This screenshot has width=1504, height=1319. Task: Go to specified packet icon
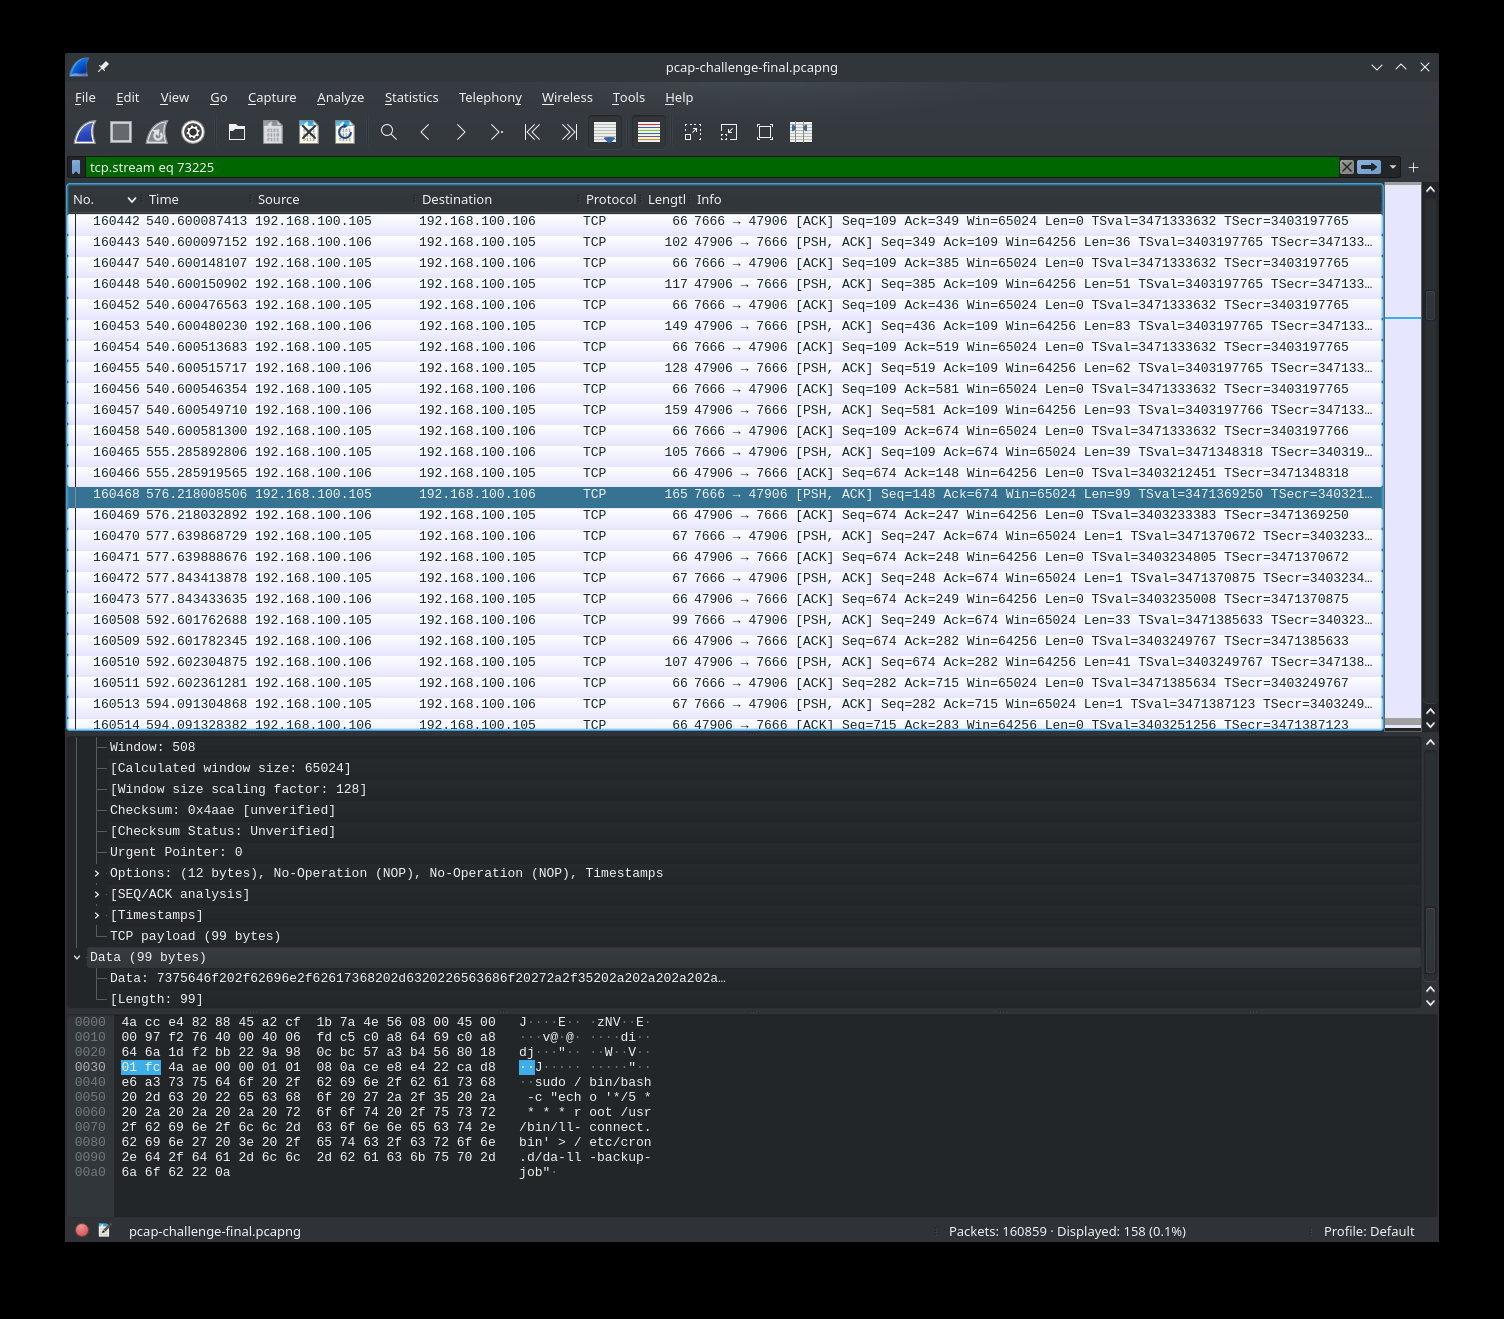[x=497, y=132]
